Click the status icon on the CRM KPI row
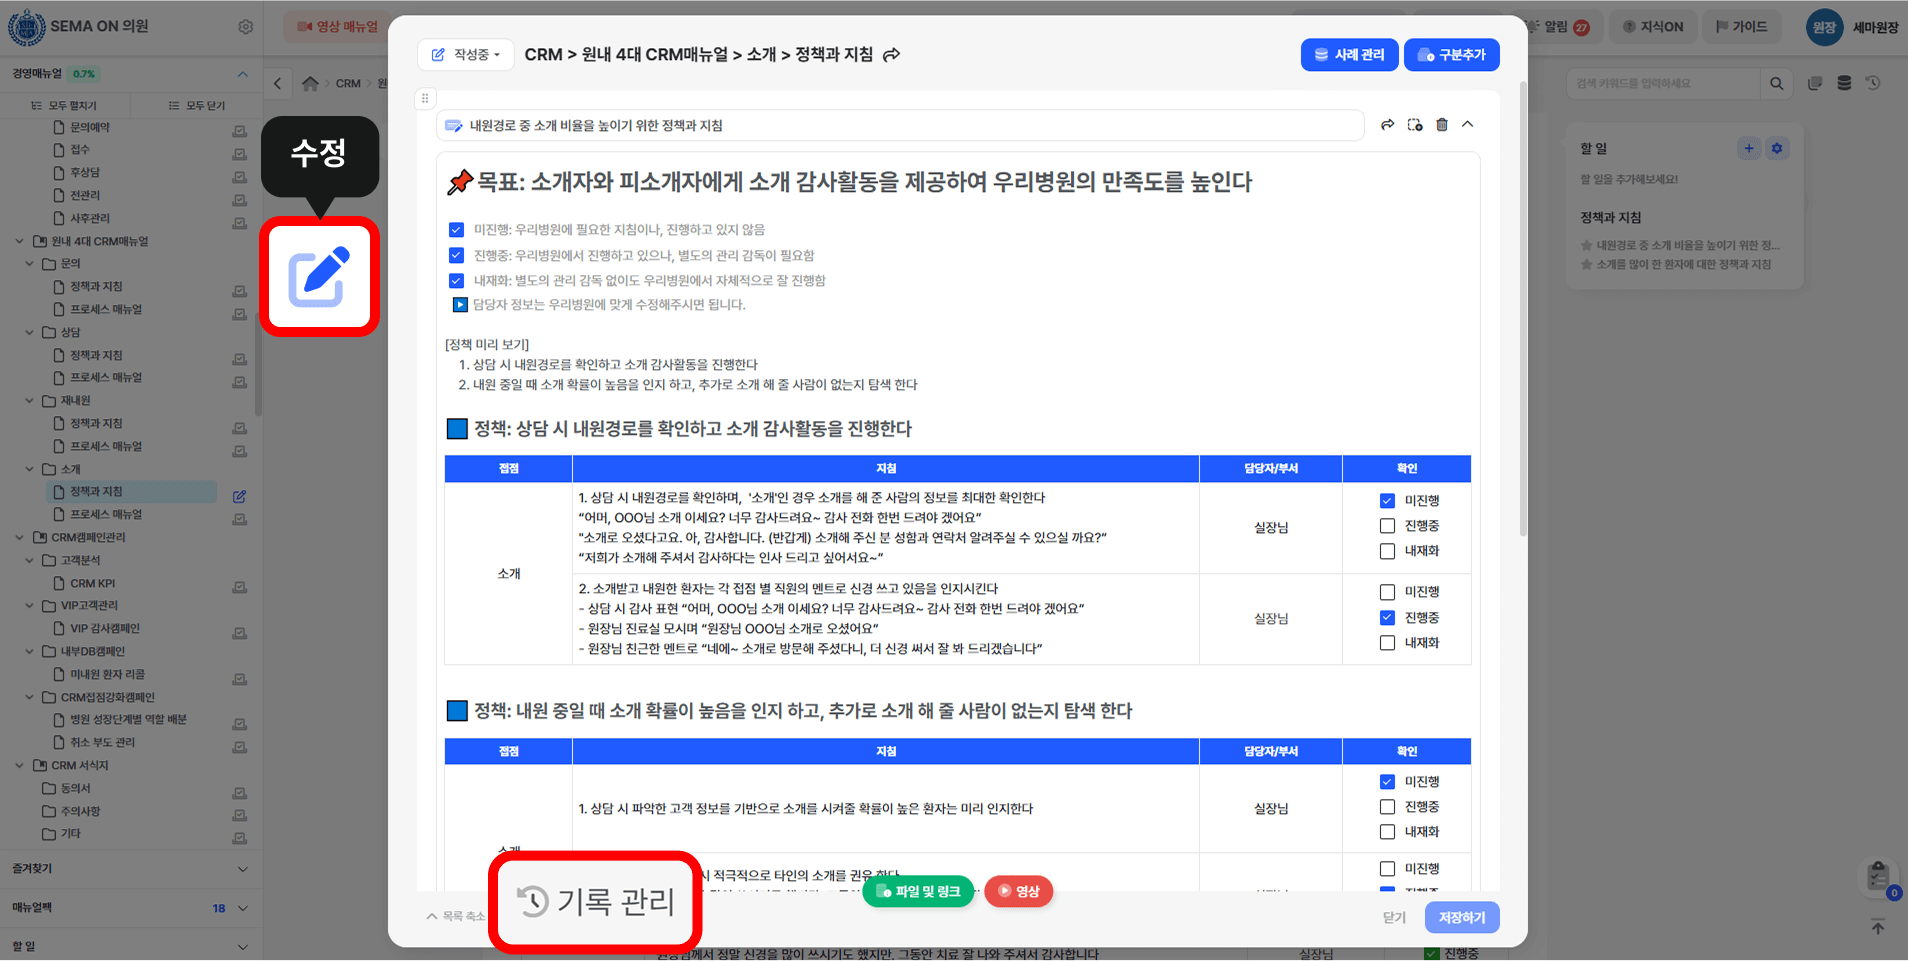1908x961 pixels. tap(240, 588)
